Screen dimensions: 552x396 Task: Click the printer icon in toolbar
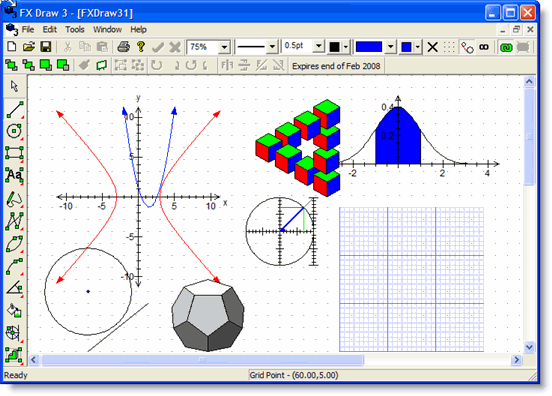click(x=124, y=47)
